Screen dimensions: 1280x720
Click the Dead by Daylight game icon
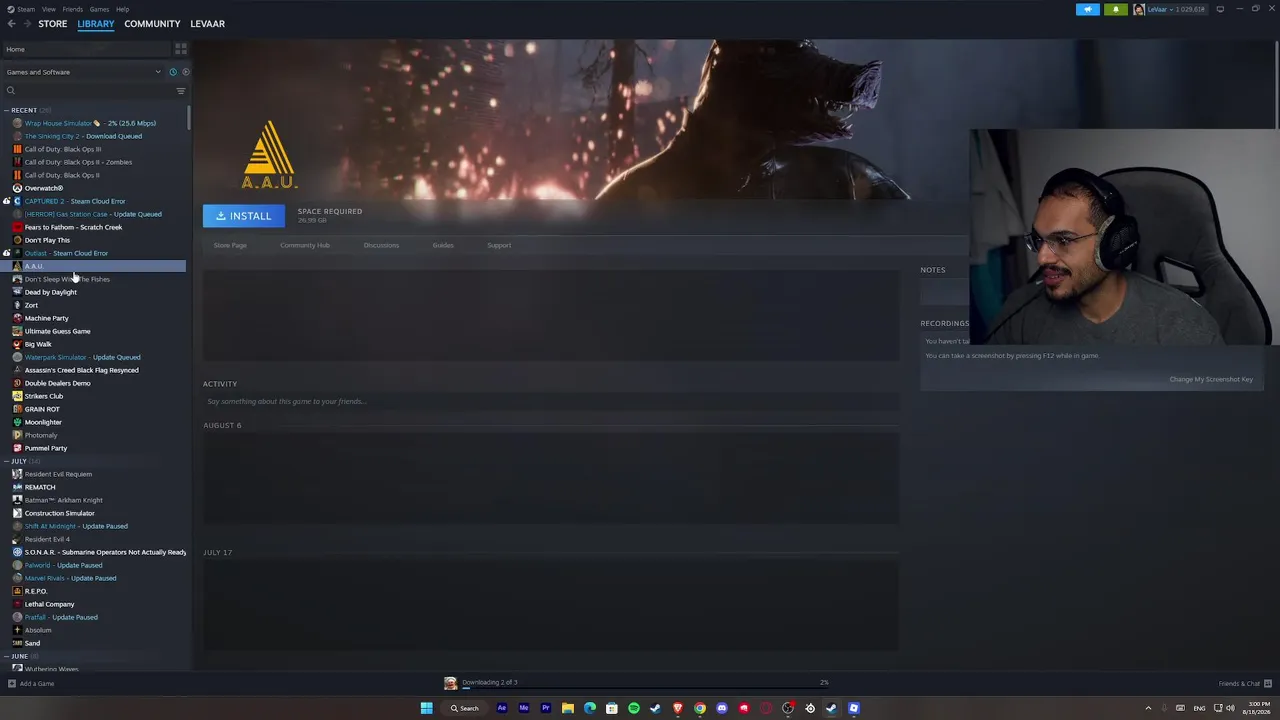(17, 292)
